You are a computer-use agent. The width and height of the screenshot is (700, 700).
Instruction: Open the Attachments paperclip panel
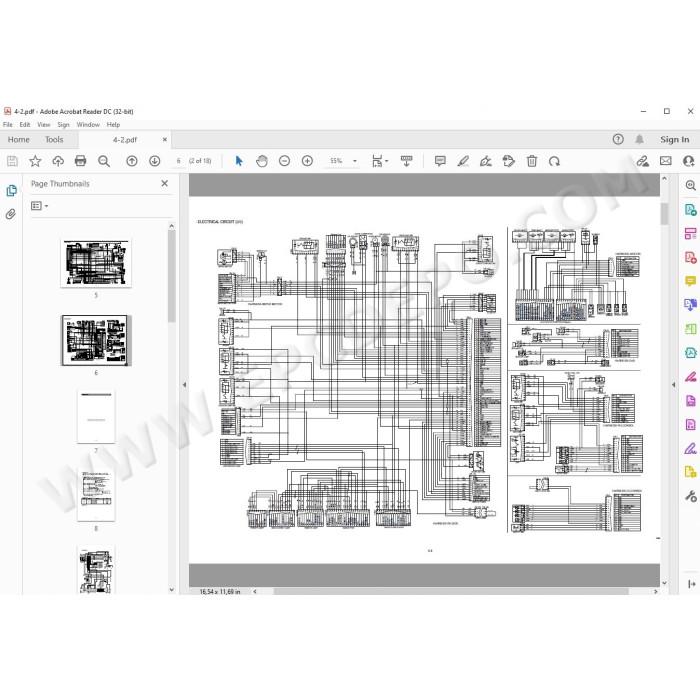coord(11,214)
